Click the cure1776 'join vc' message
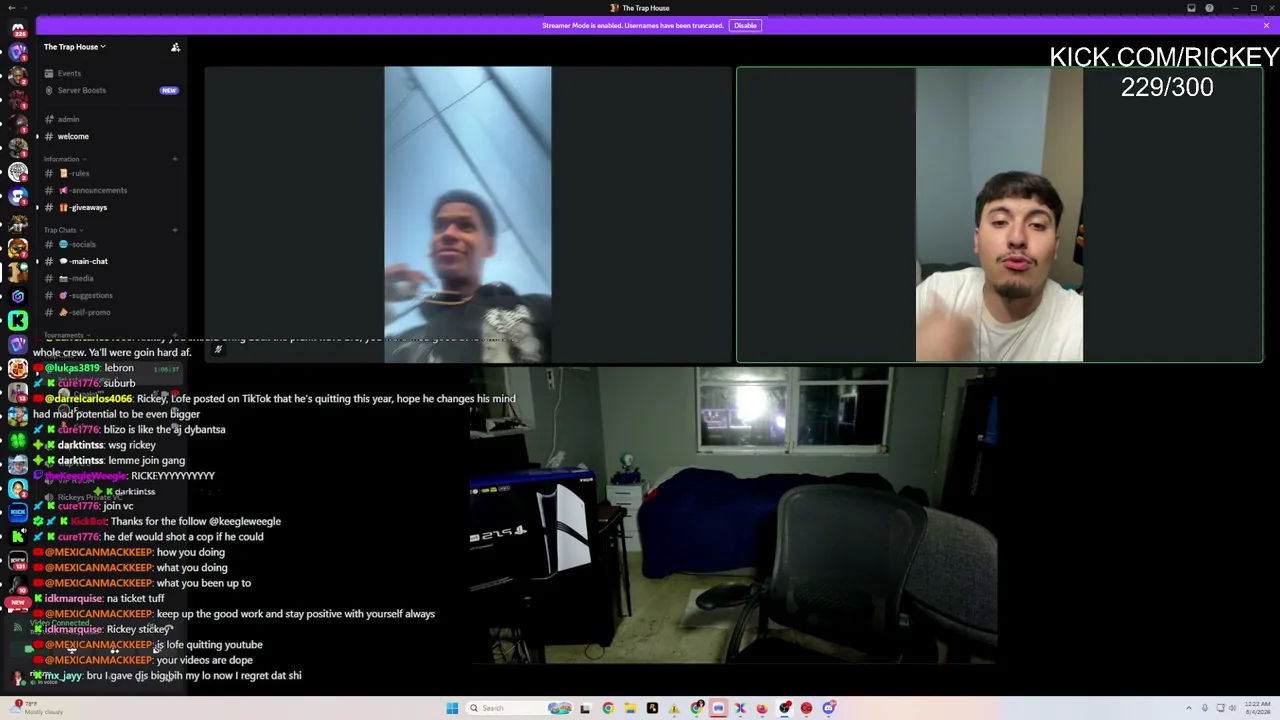Screen dimensions: 1280x720 pos(83,506)
